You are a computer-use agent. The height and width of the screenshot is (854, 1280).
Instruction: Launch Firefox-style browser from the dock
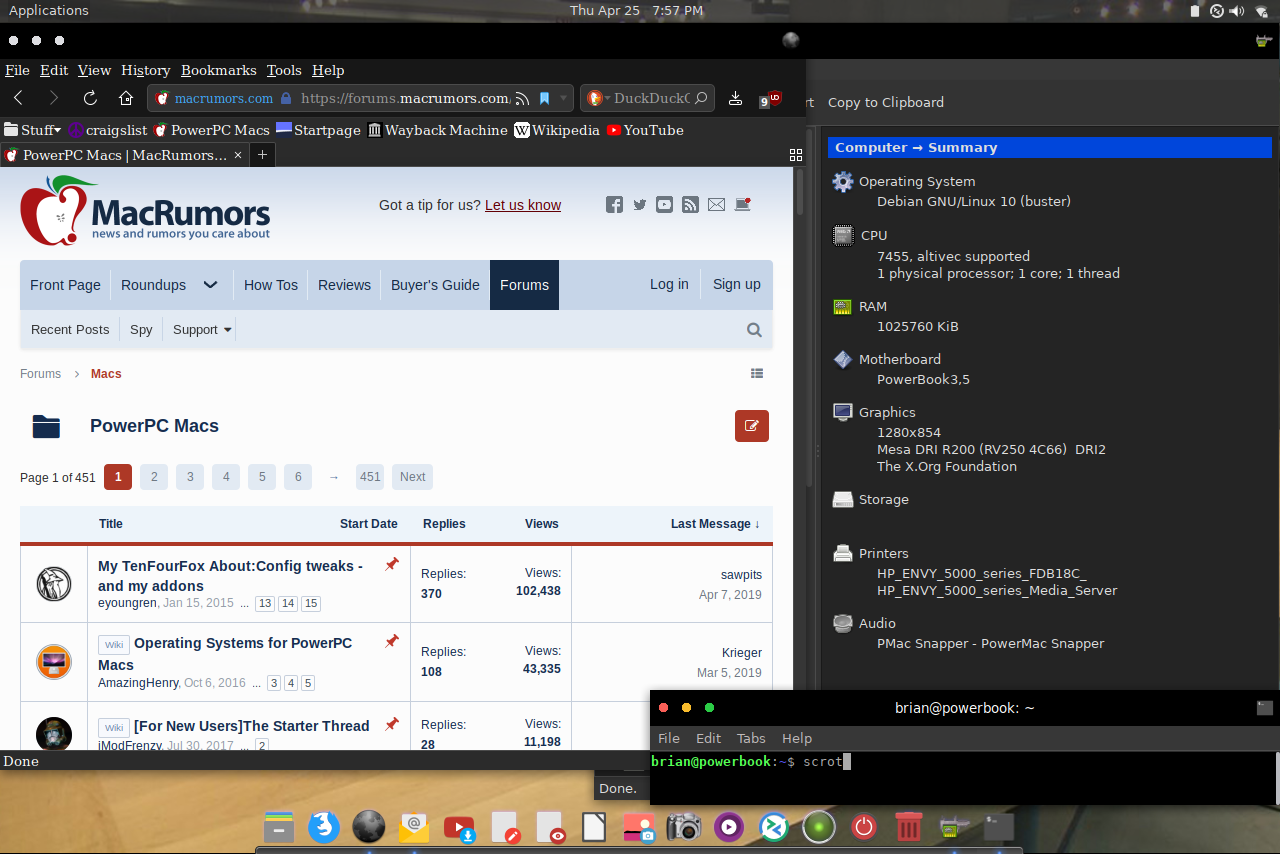322,827
